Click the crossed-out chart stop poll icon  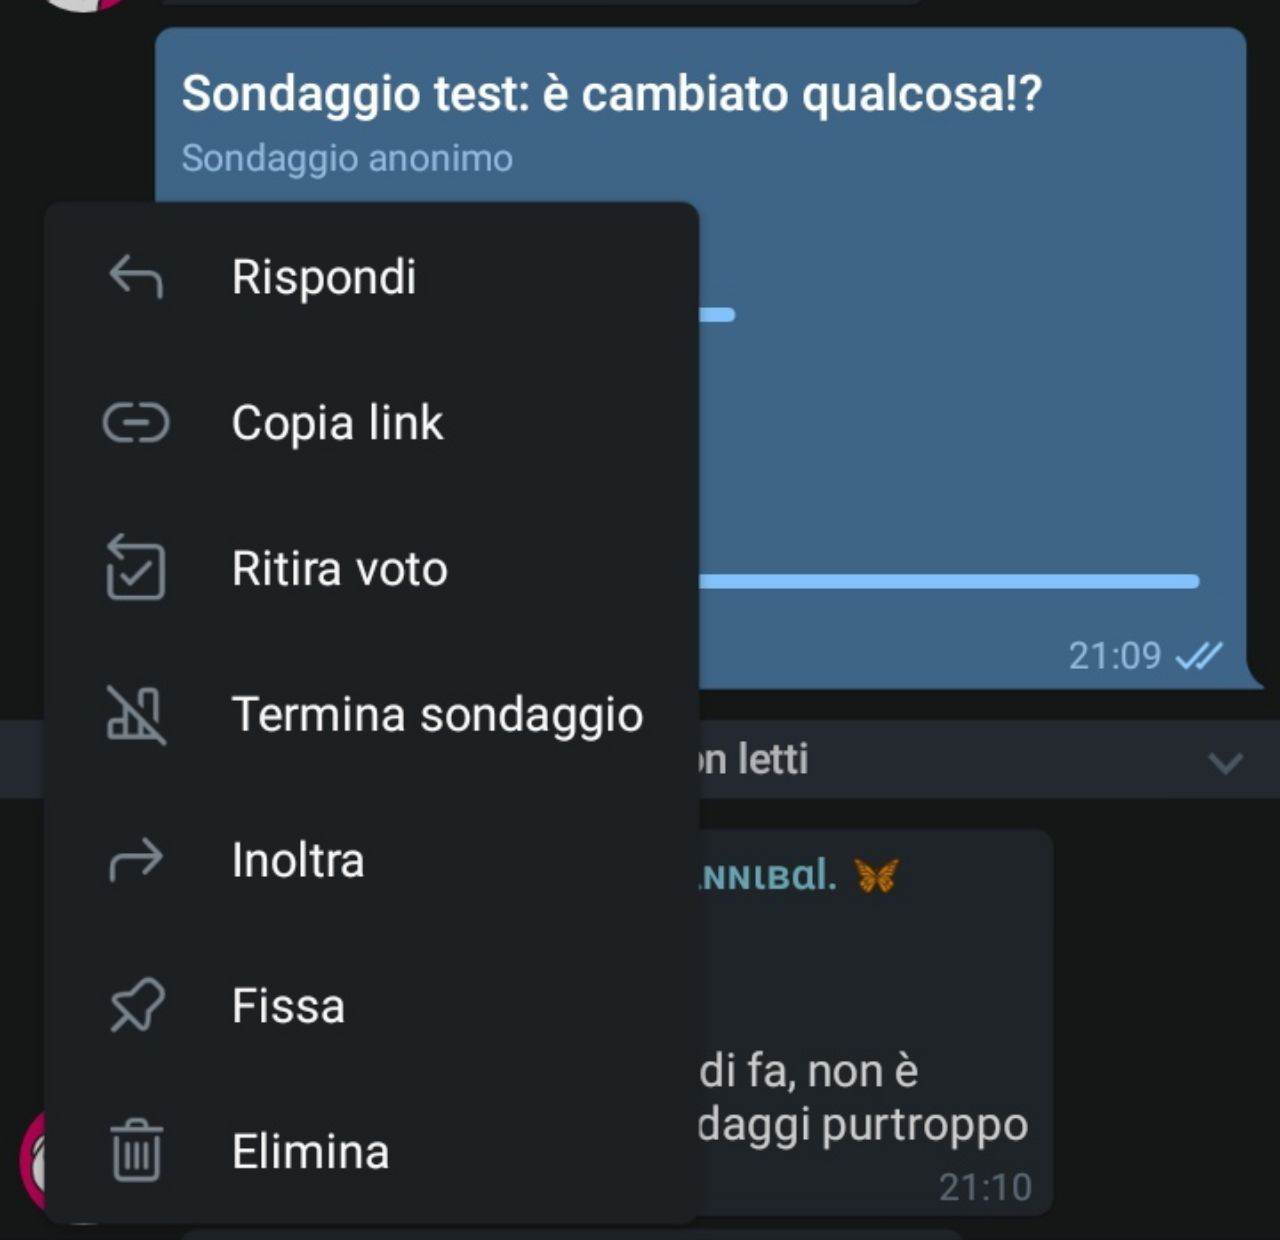coord(136,714)
